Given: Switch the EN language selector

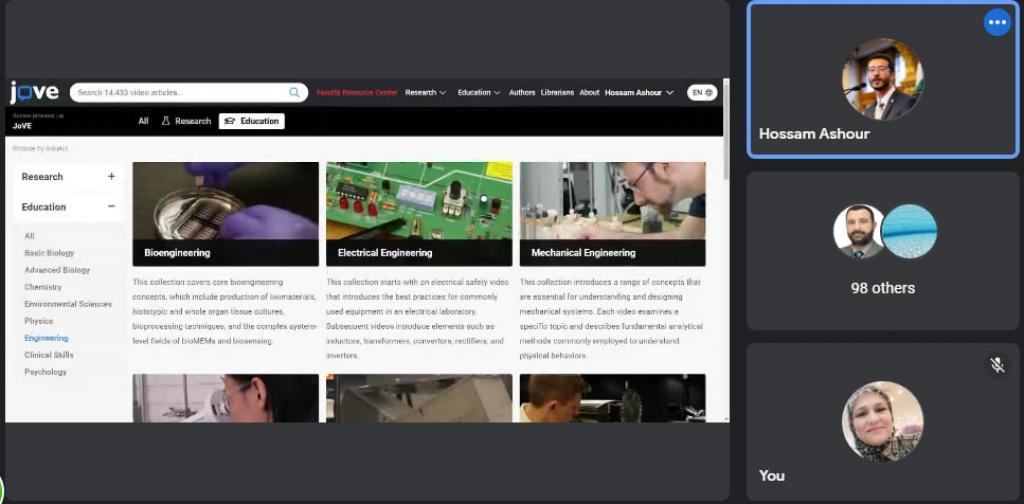Looking at the screenshot, I should click(702, 93).
